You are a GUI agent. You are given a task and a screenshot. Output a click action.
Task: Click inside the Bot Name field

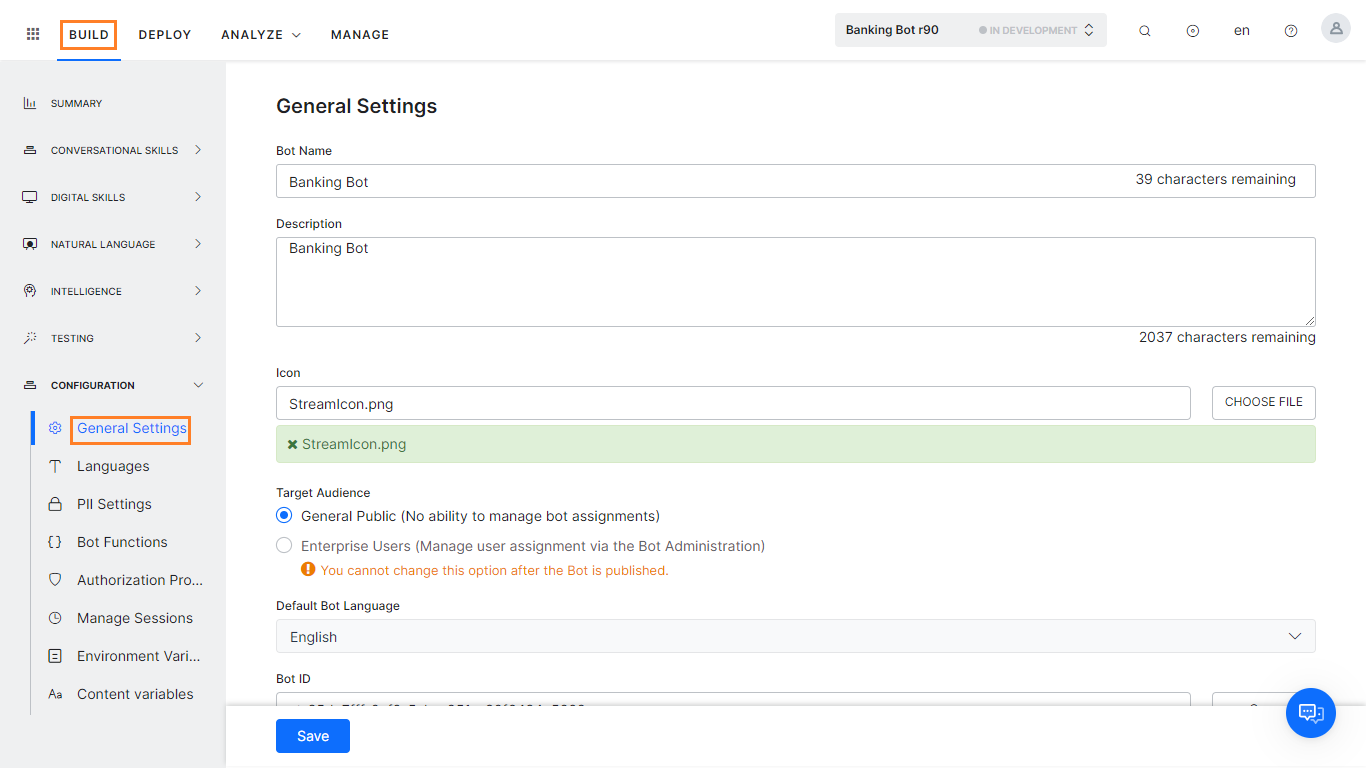pos(600,181)
